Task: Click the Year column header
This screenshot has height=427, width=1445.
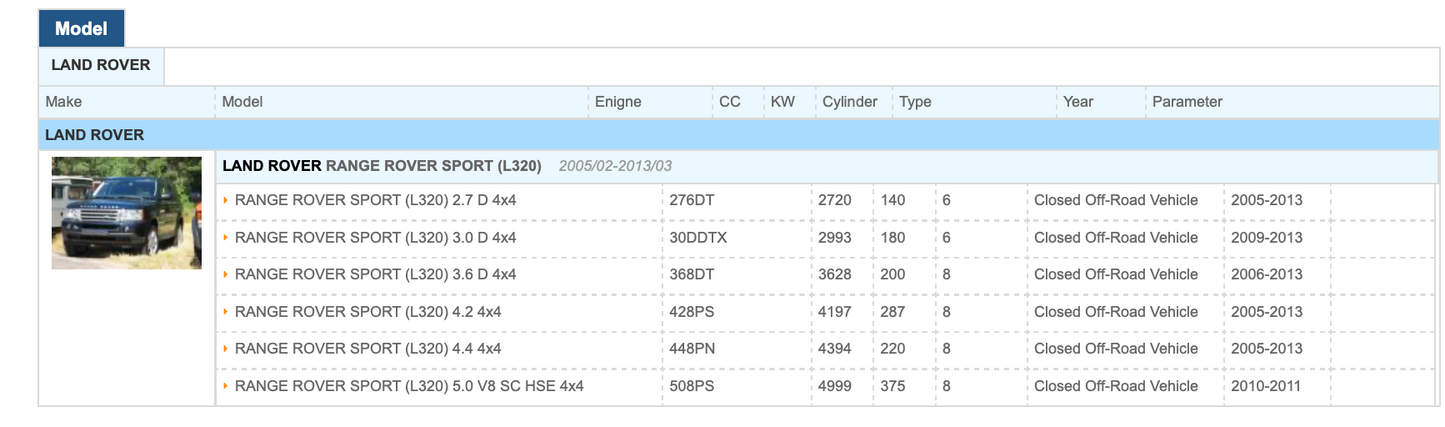Action: 1078,102
